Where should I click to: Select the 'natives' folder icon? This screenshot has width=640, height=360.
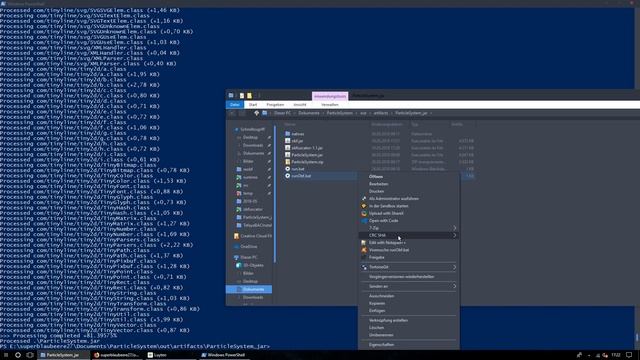pyautogui.click(x=288, y=134)
